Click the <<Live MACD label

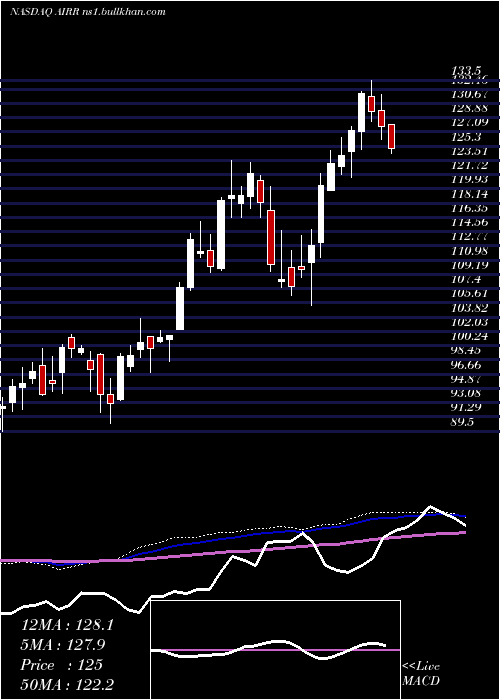tap(421, 674)
